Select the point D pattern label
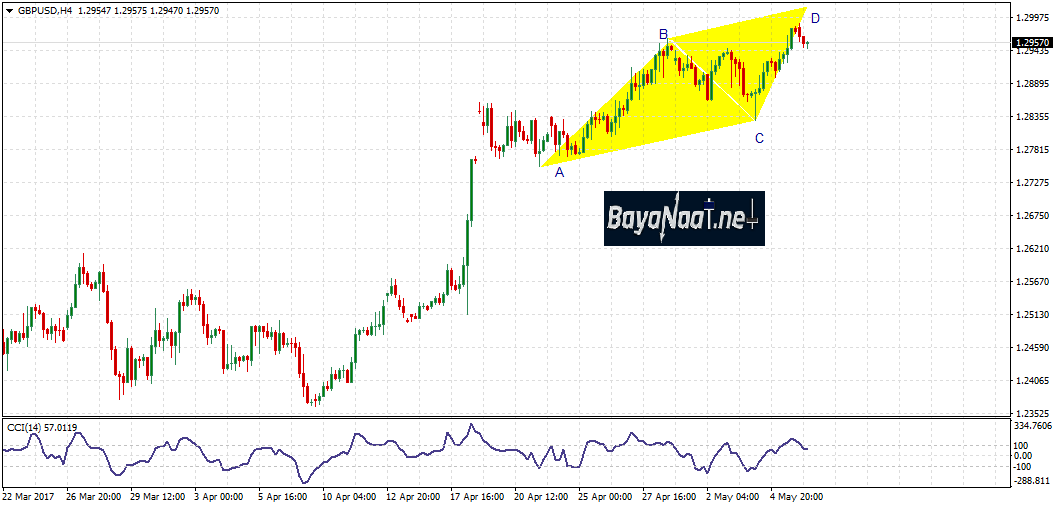Viewport: 1053px width, 508px height. point(815,18)
